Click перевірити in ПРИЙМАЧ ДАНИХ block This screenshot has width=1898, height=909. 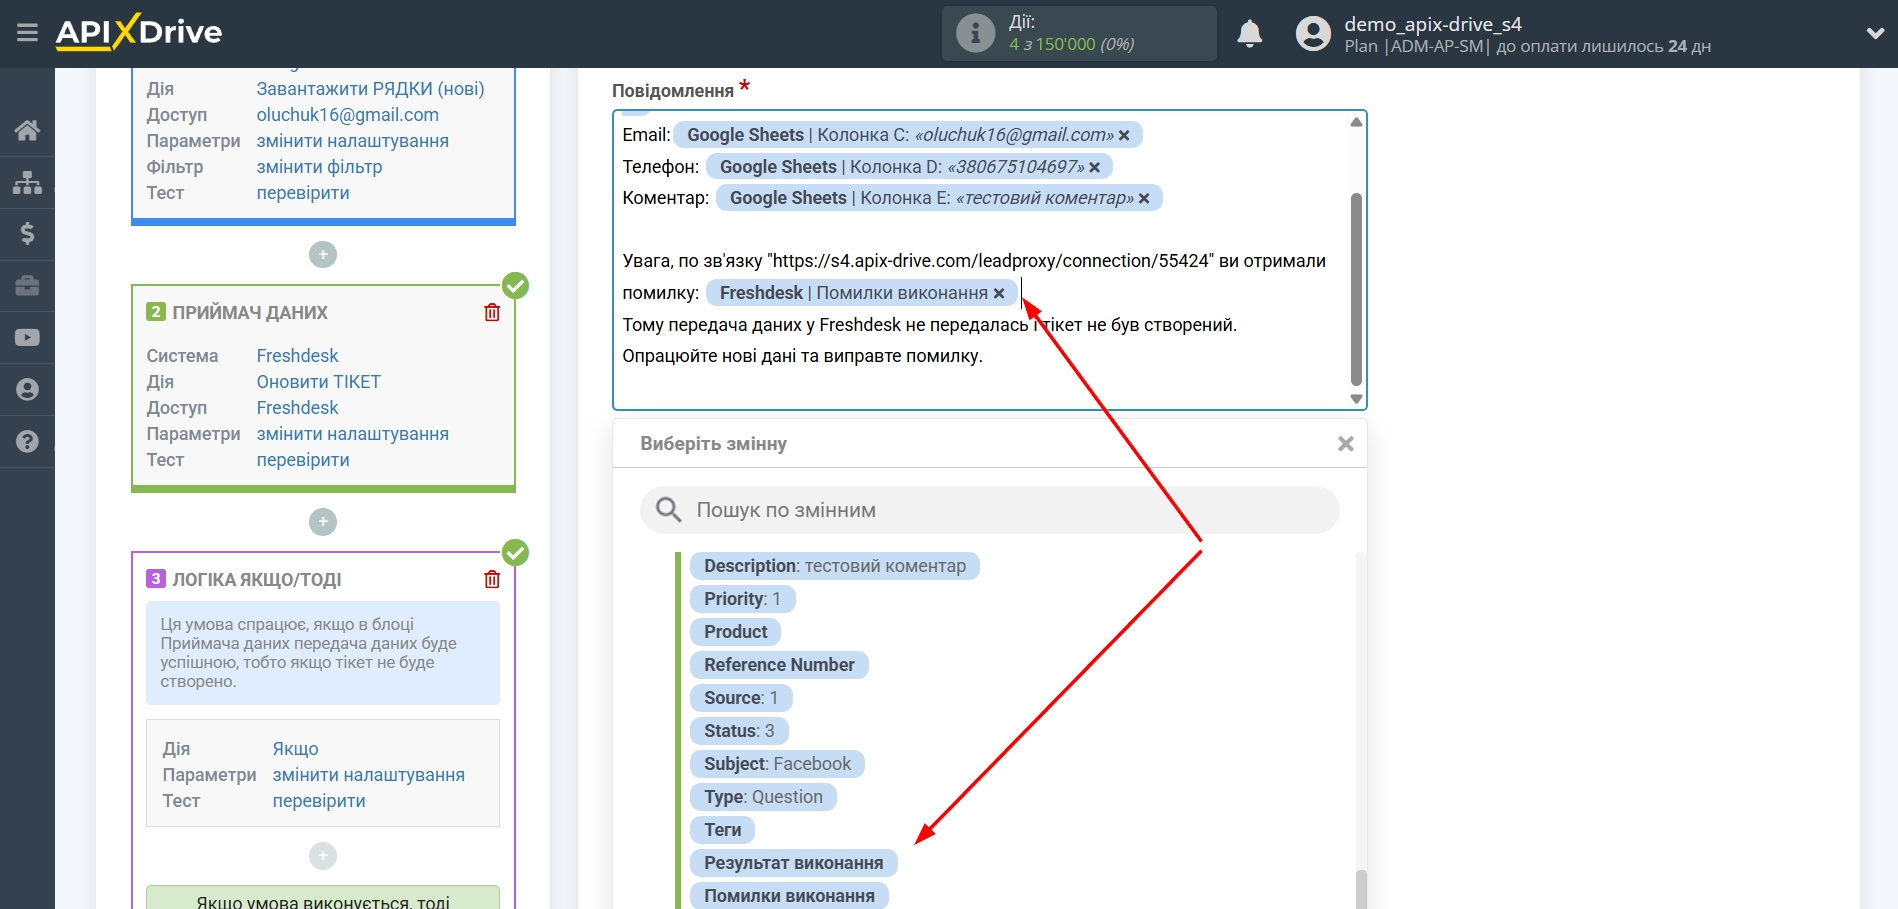click(303, 460)
